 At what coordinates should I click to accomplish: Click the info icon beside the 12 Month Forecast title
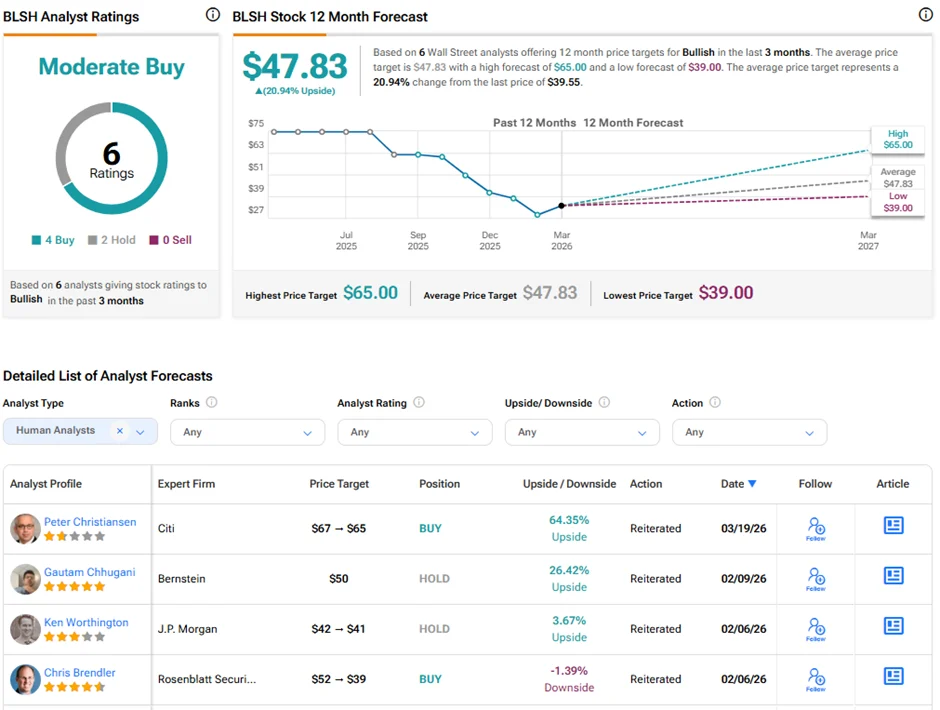coord(926,14)
